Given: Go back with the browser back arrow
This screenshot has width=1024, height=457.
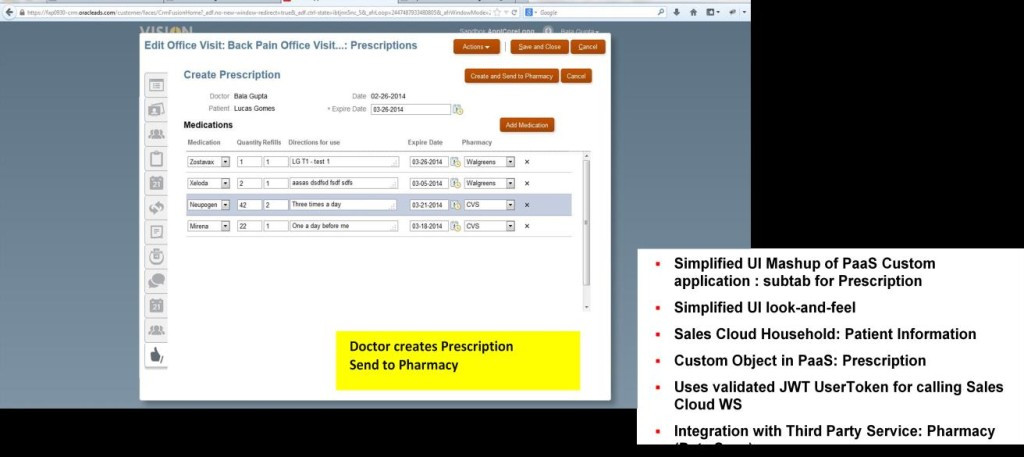Looking at the screenshot, I should point(8,12).
